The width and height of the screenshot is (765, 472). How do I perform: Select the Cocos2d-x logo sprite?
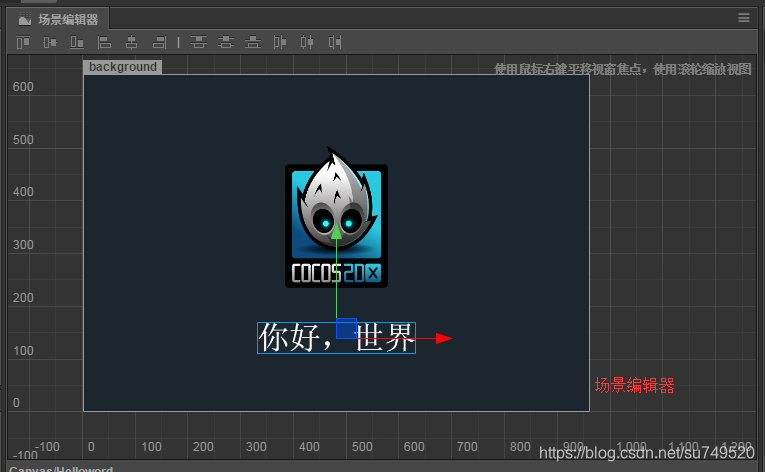tap(336, 219)
